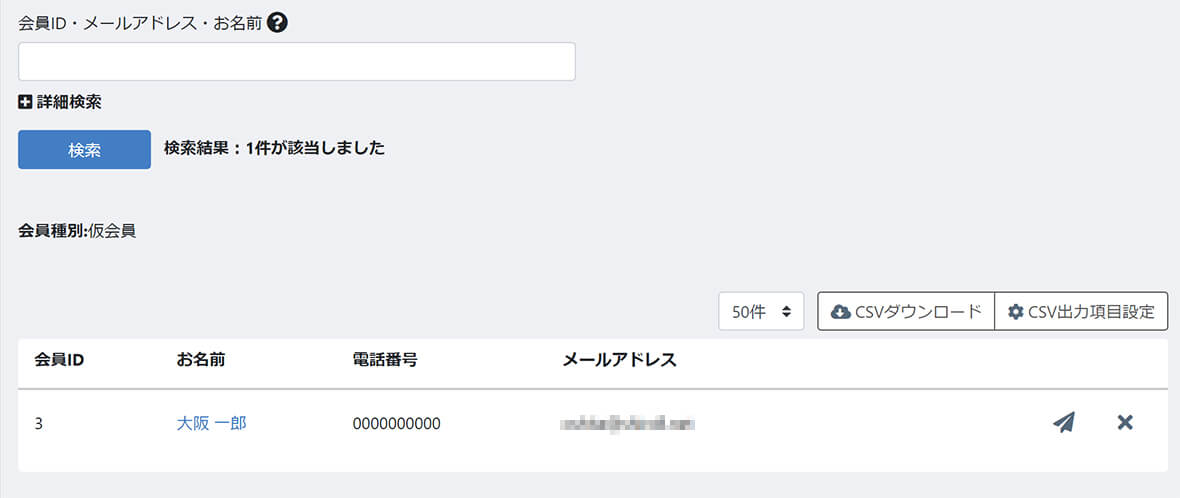
Task: Open the 50件 page-size dropdown
Action: [x=762, y=311]
